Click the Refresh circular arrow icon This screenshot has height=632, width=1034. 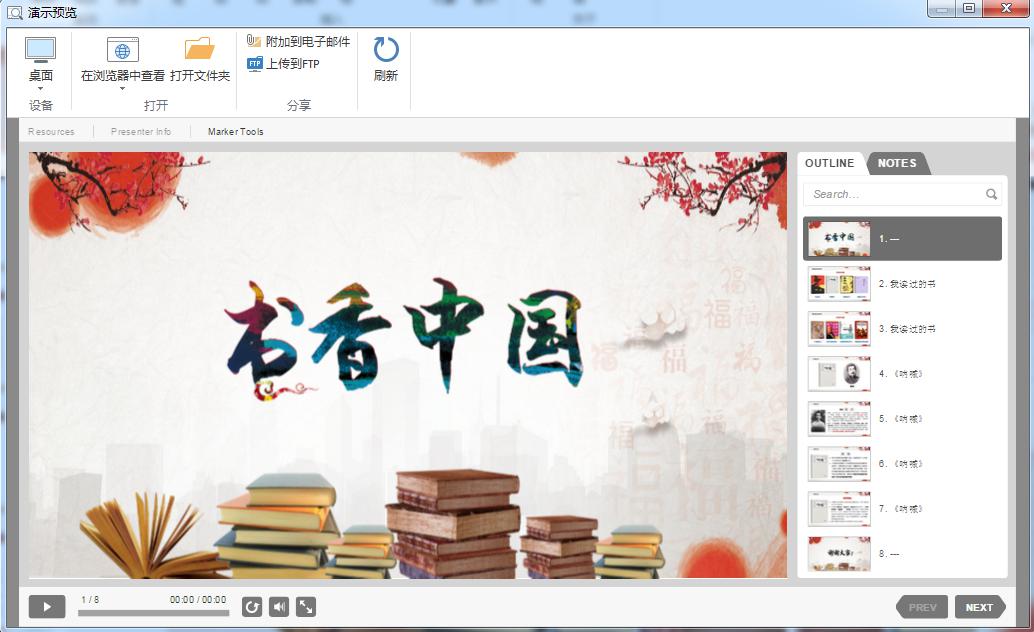[386, 50]
